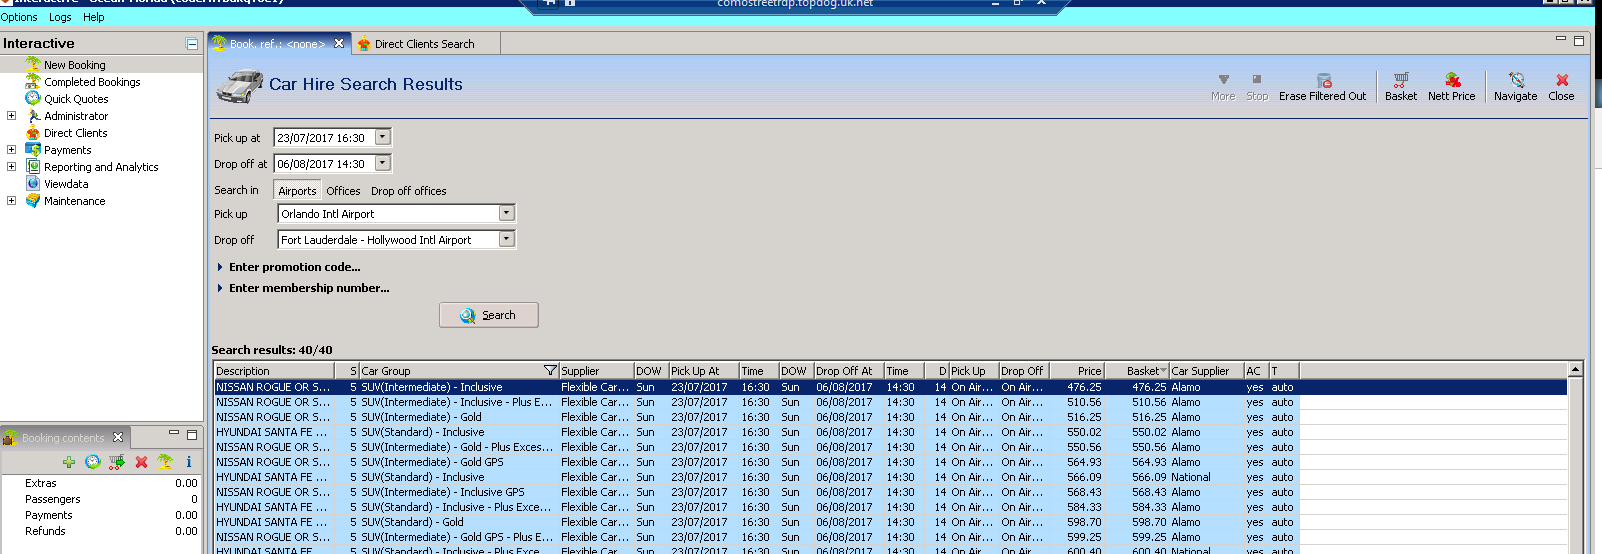This screenshot has height=554, width=1602.
Task: Click the palm tree island icon in Booking contents
Action: [x=165, y=462]
